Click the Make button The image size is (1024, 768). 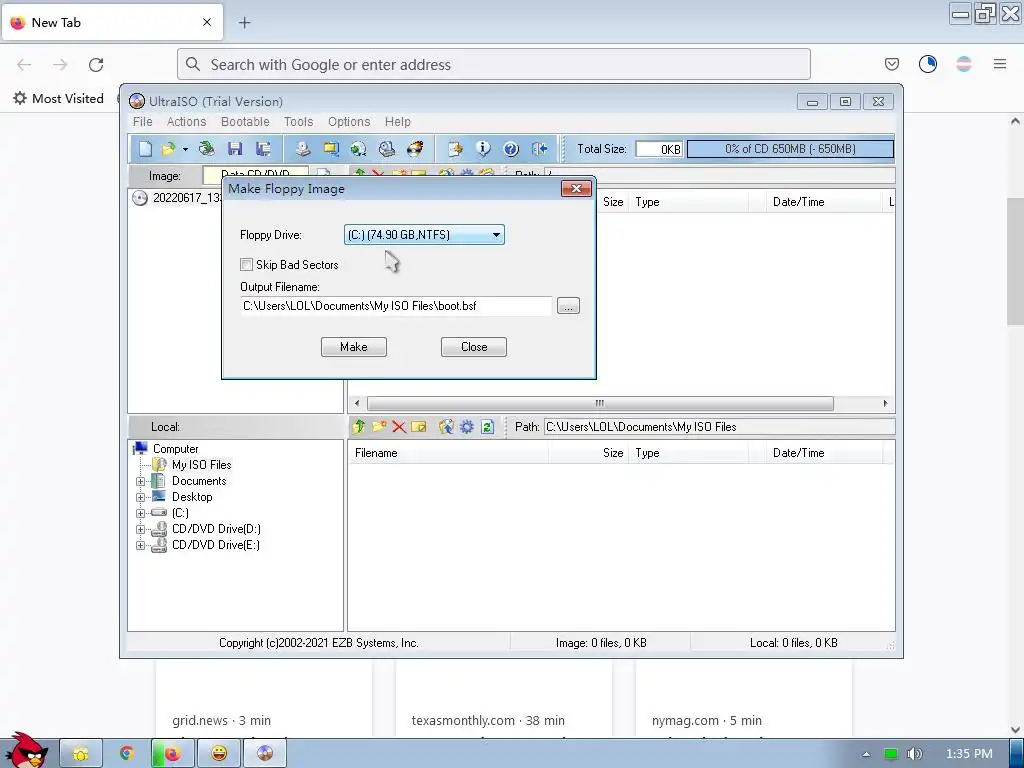354,347
